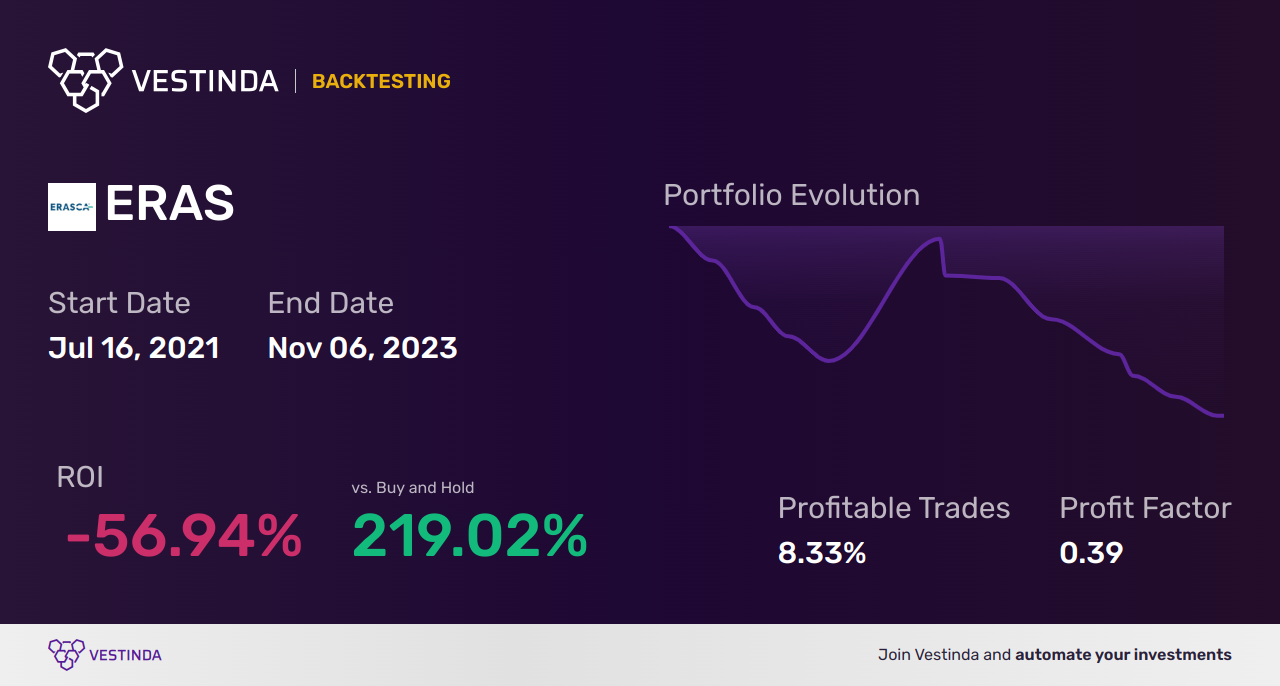Click the Vestinda hexagon logo in header
Image resolution: width=1280 pixels, height=686 pixels.
85,78
